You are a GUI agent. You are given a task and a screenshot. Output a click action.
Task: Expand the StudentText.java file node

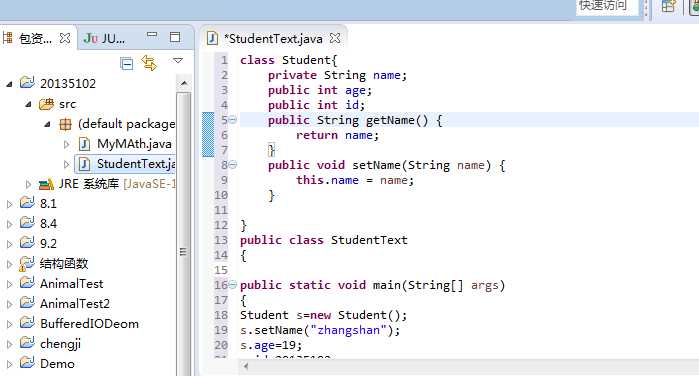tap(66, 164)
